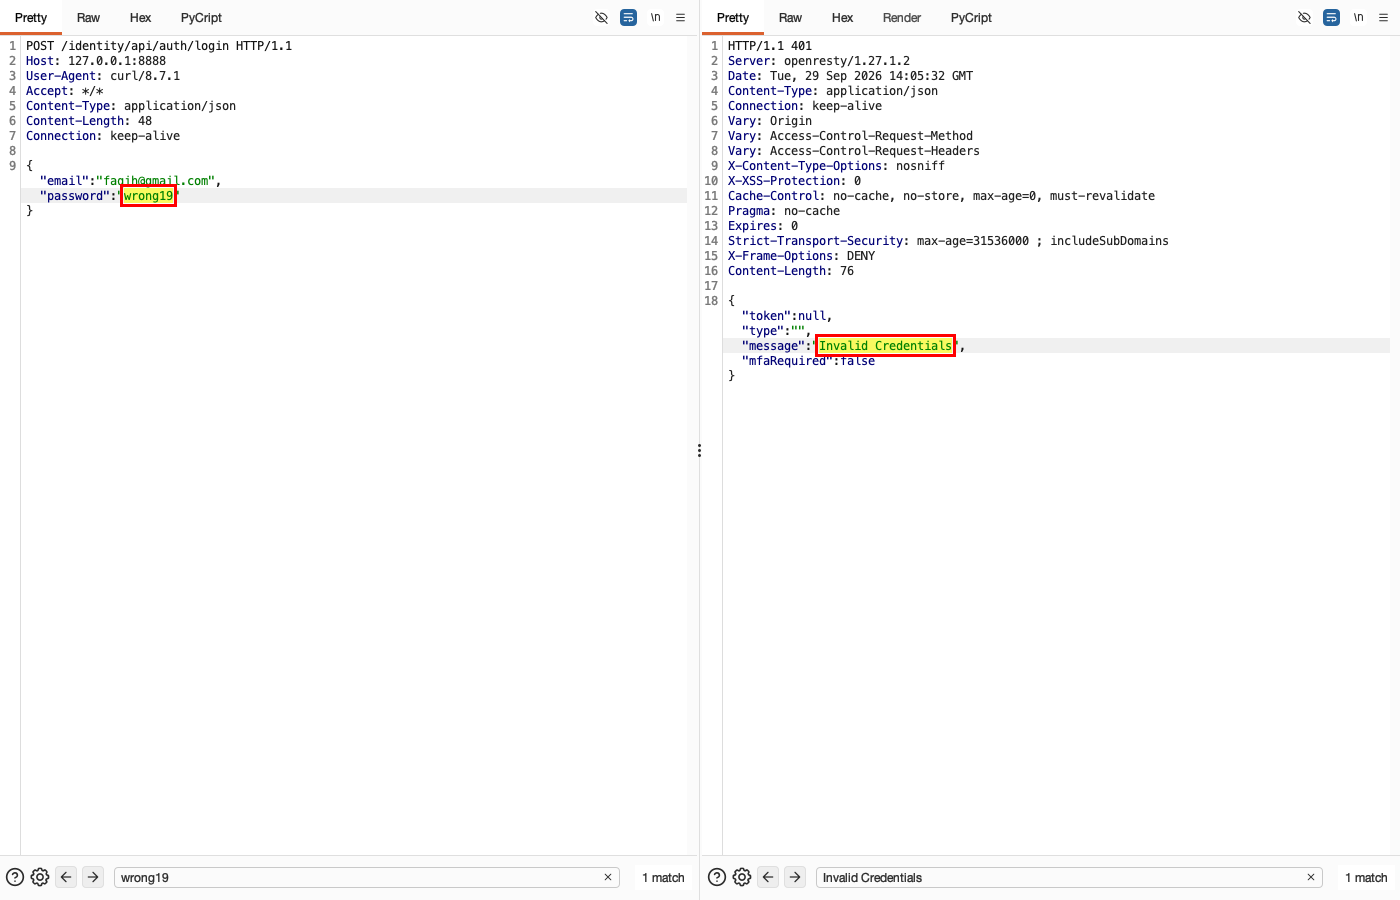The height and width of the screenshot is (900, 1400).
Task: Toggle hidden-content eye icon in request panel
Action: pyautogui.click(x=601, y=18)
